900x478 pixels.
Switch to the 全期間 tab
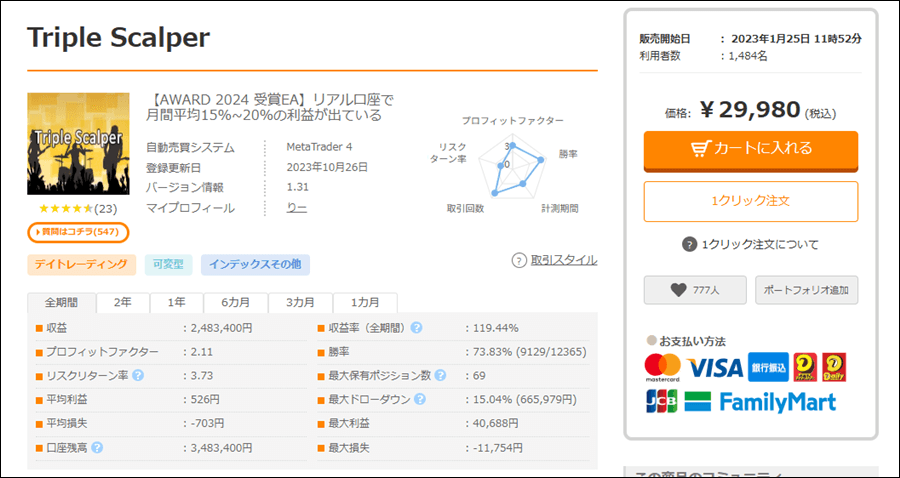point(61,302)
